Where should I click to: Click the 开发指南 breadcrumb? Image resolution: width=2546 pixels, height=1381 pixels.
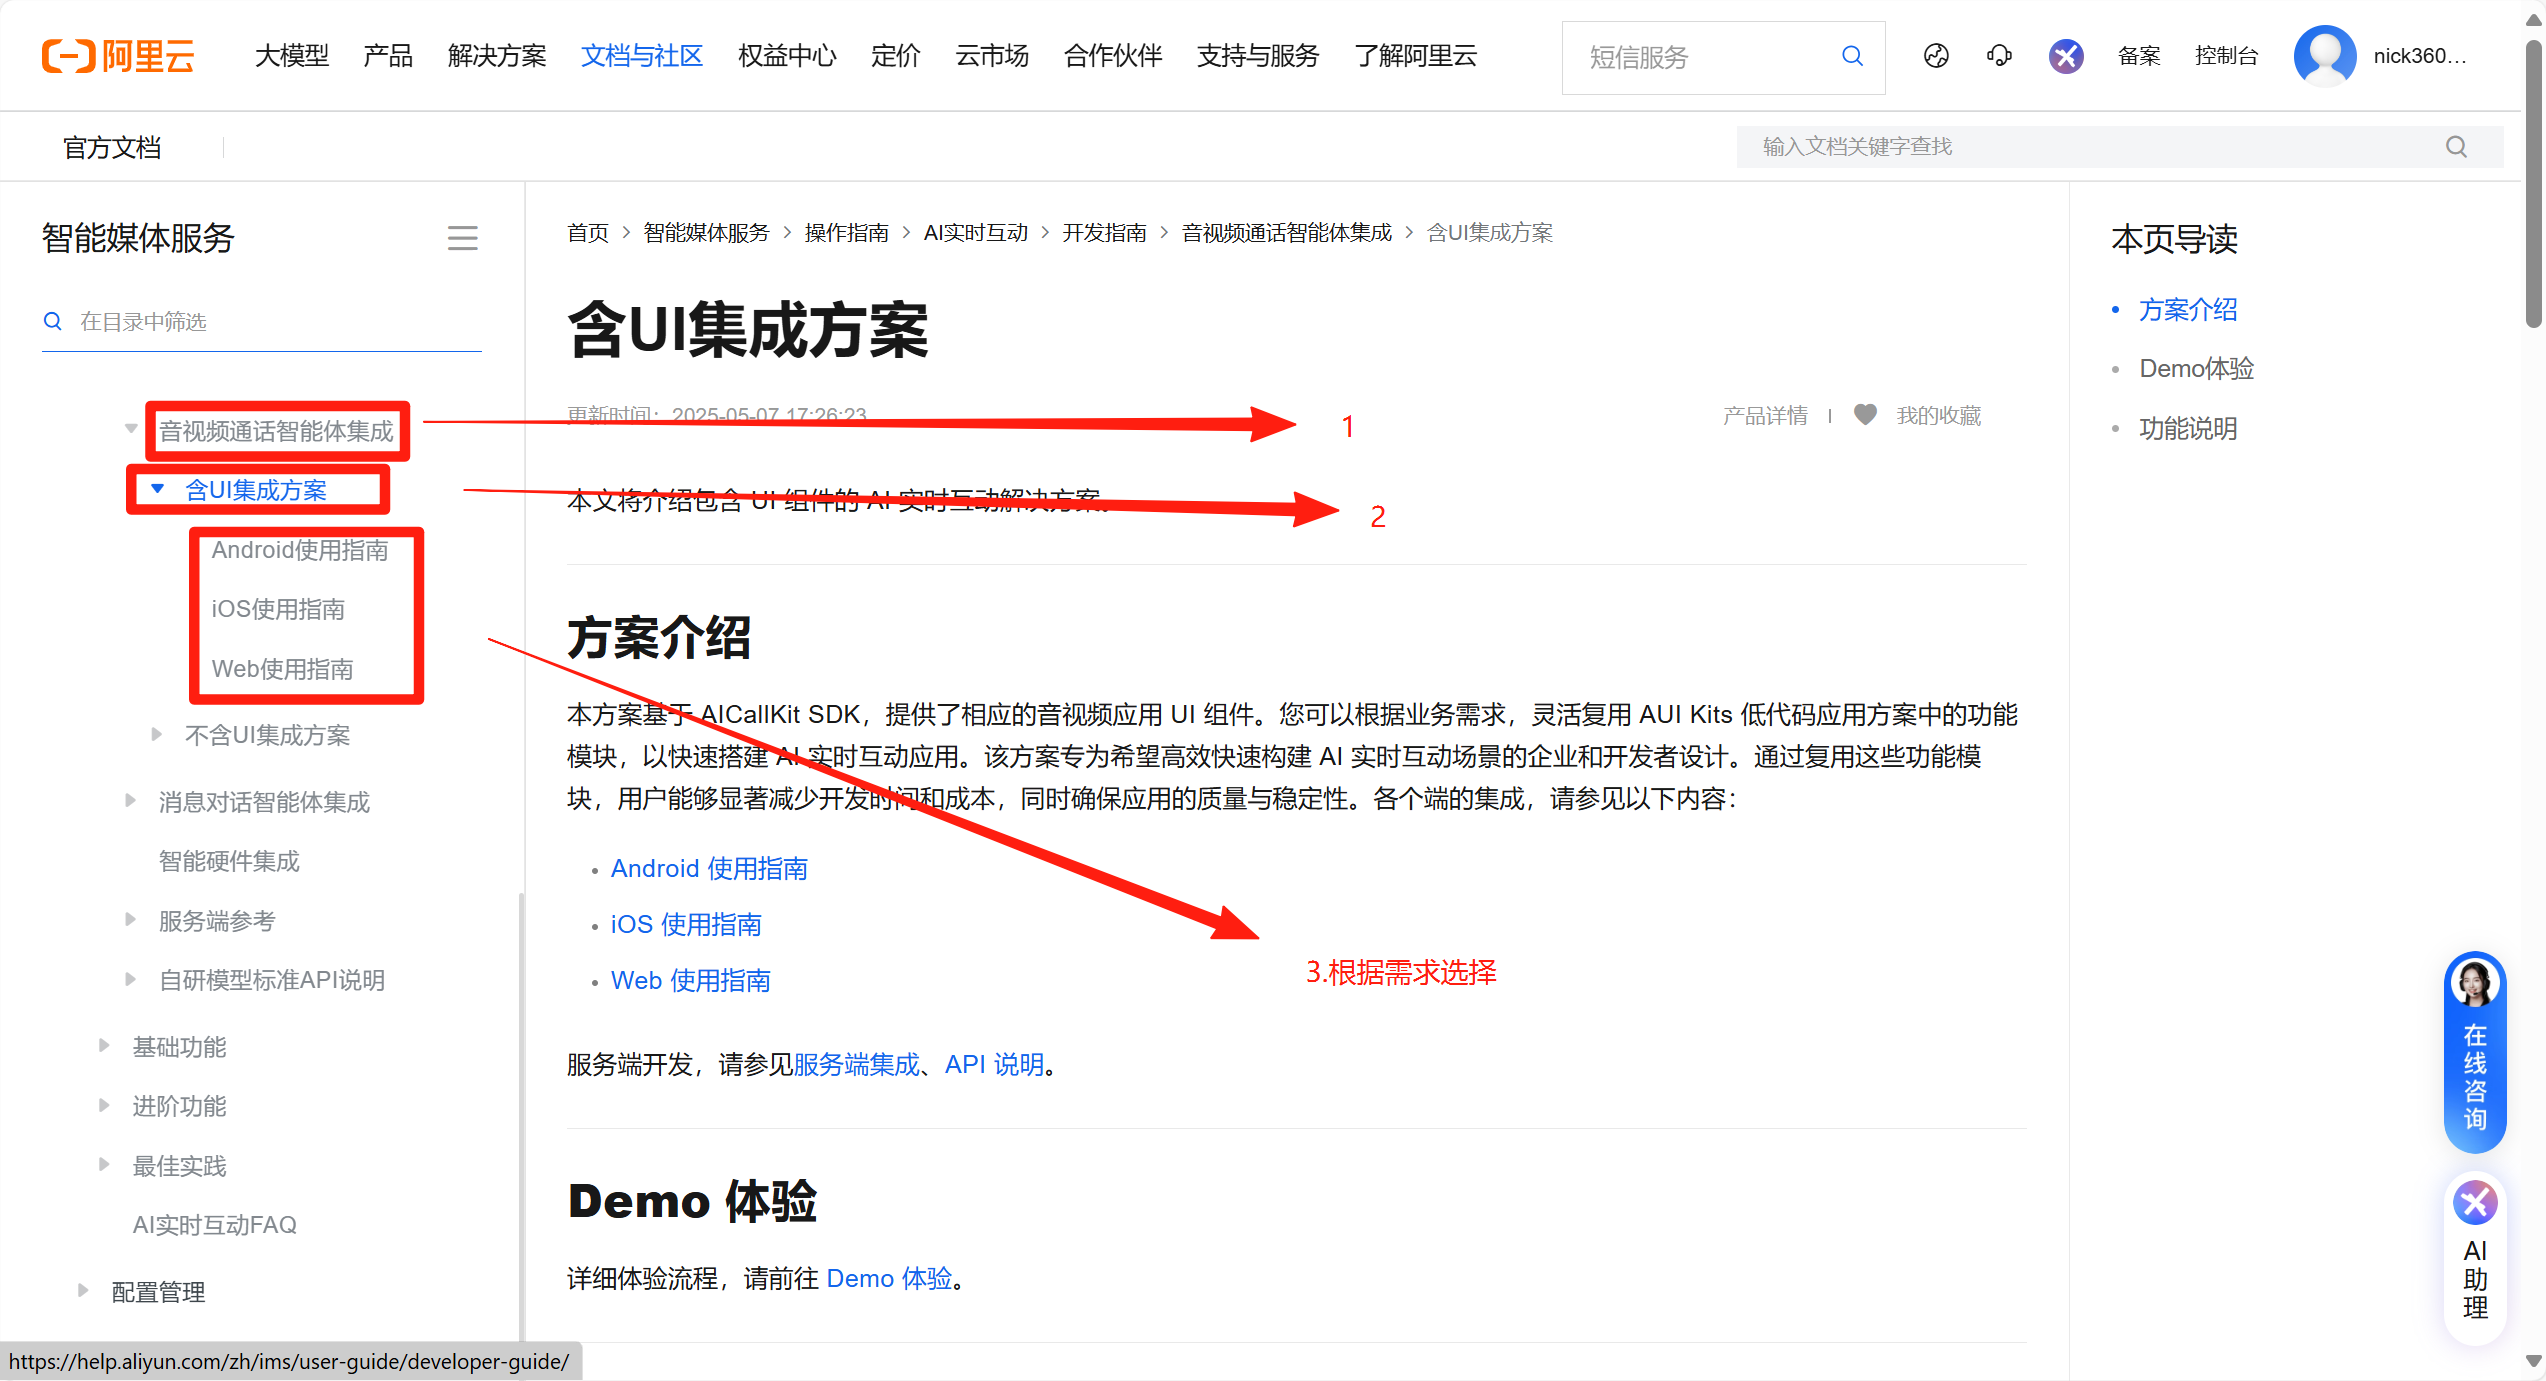[x=1104, y=233]
